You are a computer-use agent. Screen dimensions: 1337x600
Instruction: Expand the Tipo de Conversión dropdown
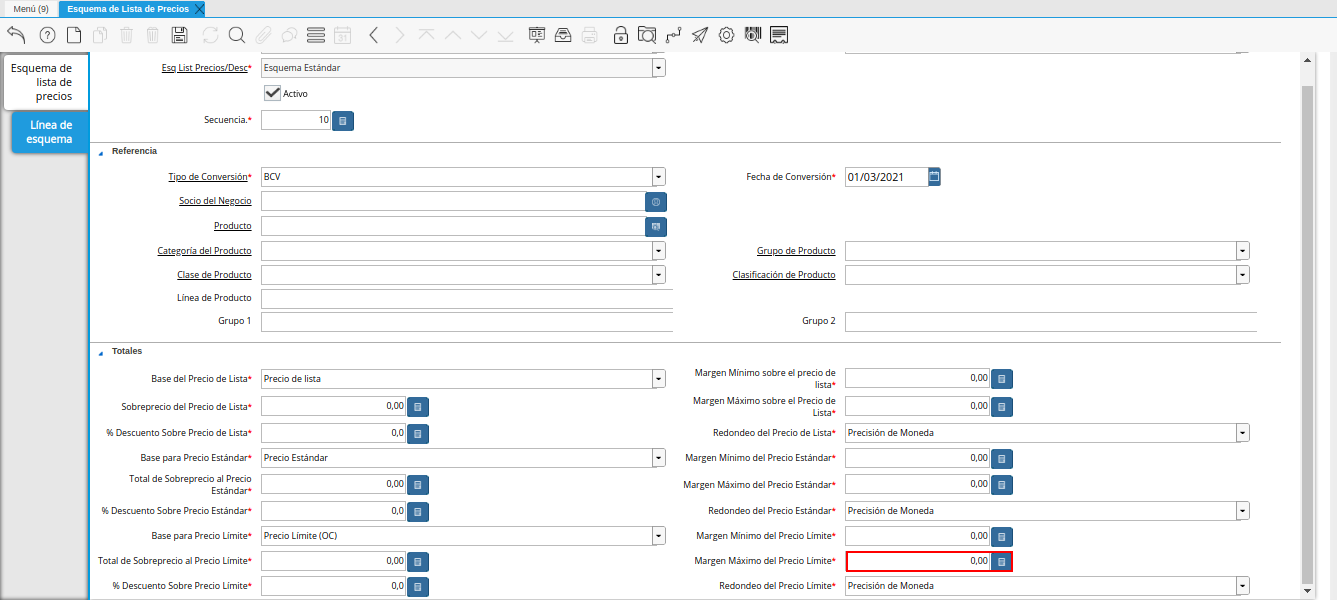pyautogui.click(x=658, y=177)
